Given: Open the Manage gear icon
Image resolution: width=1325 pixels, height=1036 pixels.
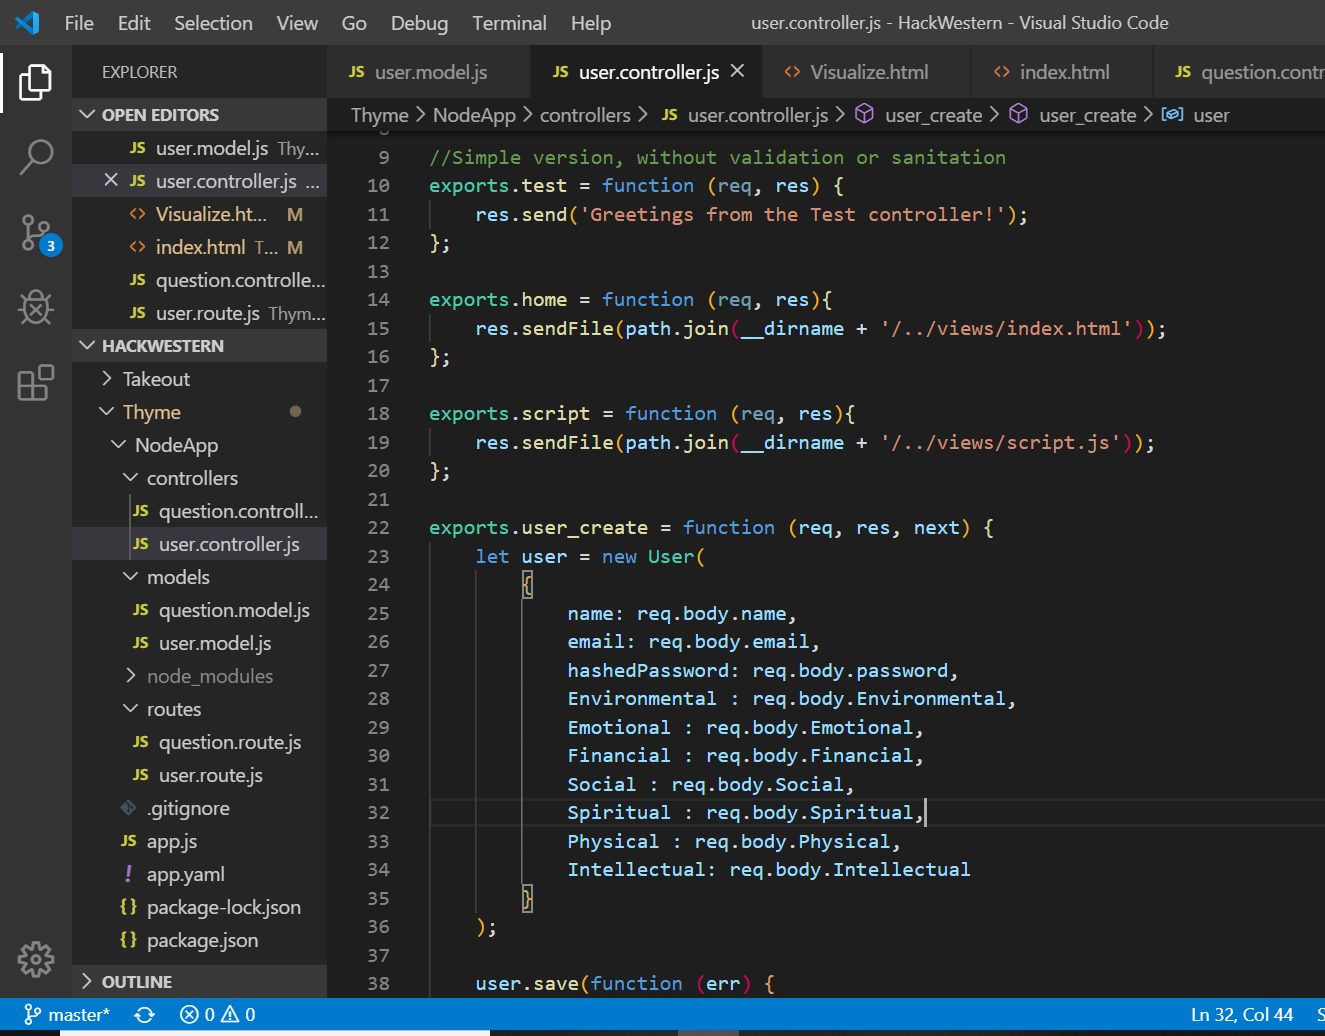Looking at the screenshot, I should (x=36, y=959).
